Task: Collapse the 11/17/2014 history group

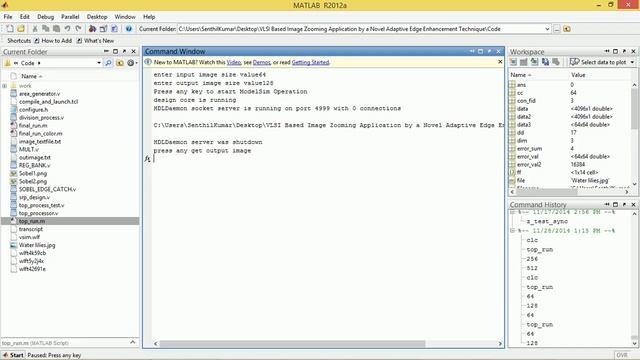Action: (x=513, y=212)
